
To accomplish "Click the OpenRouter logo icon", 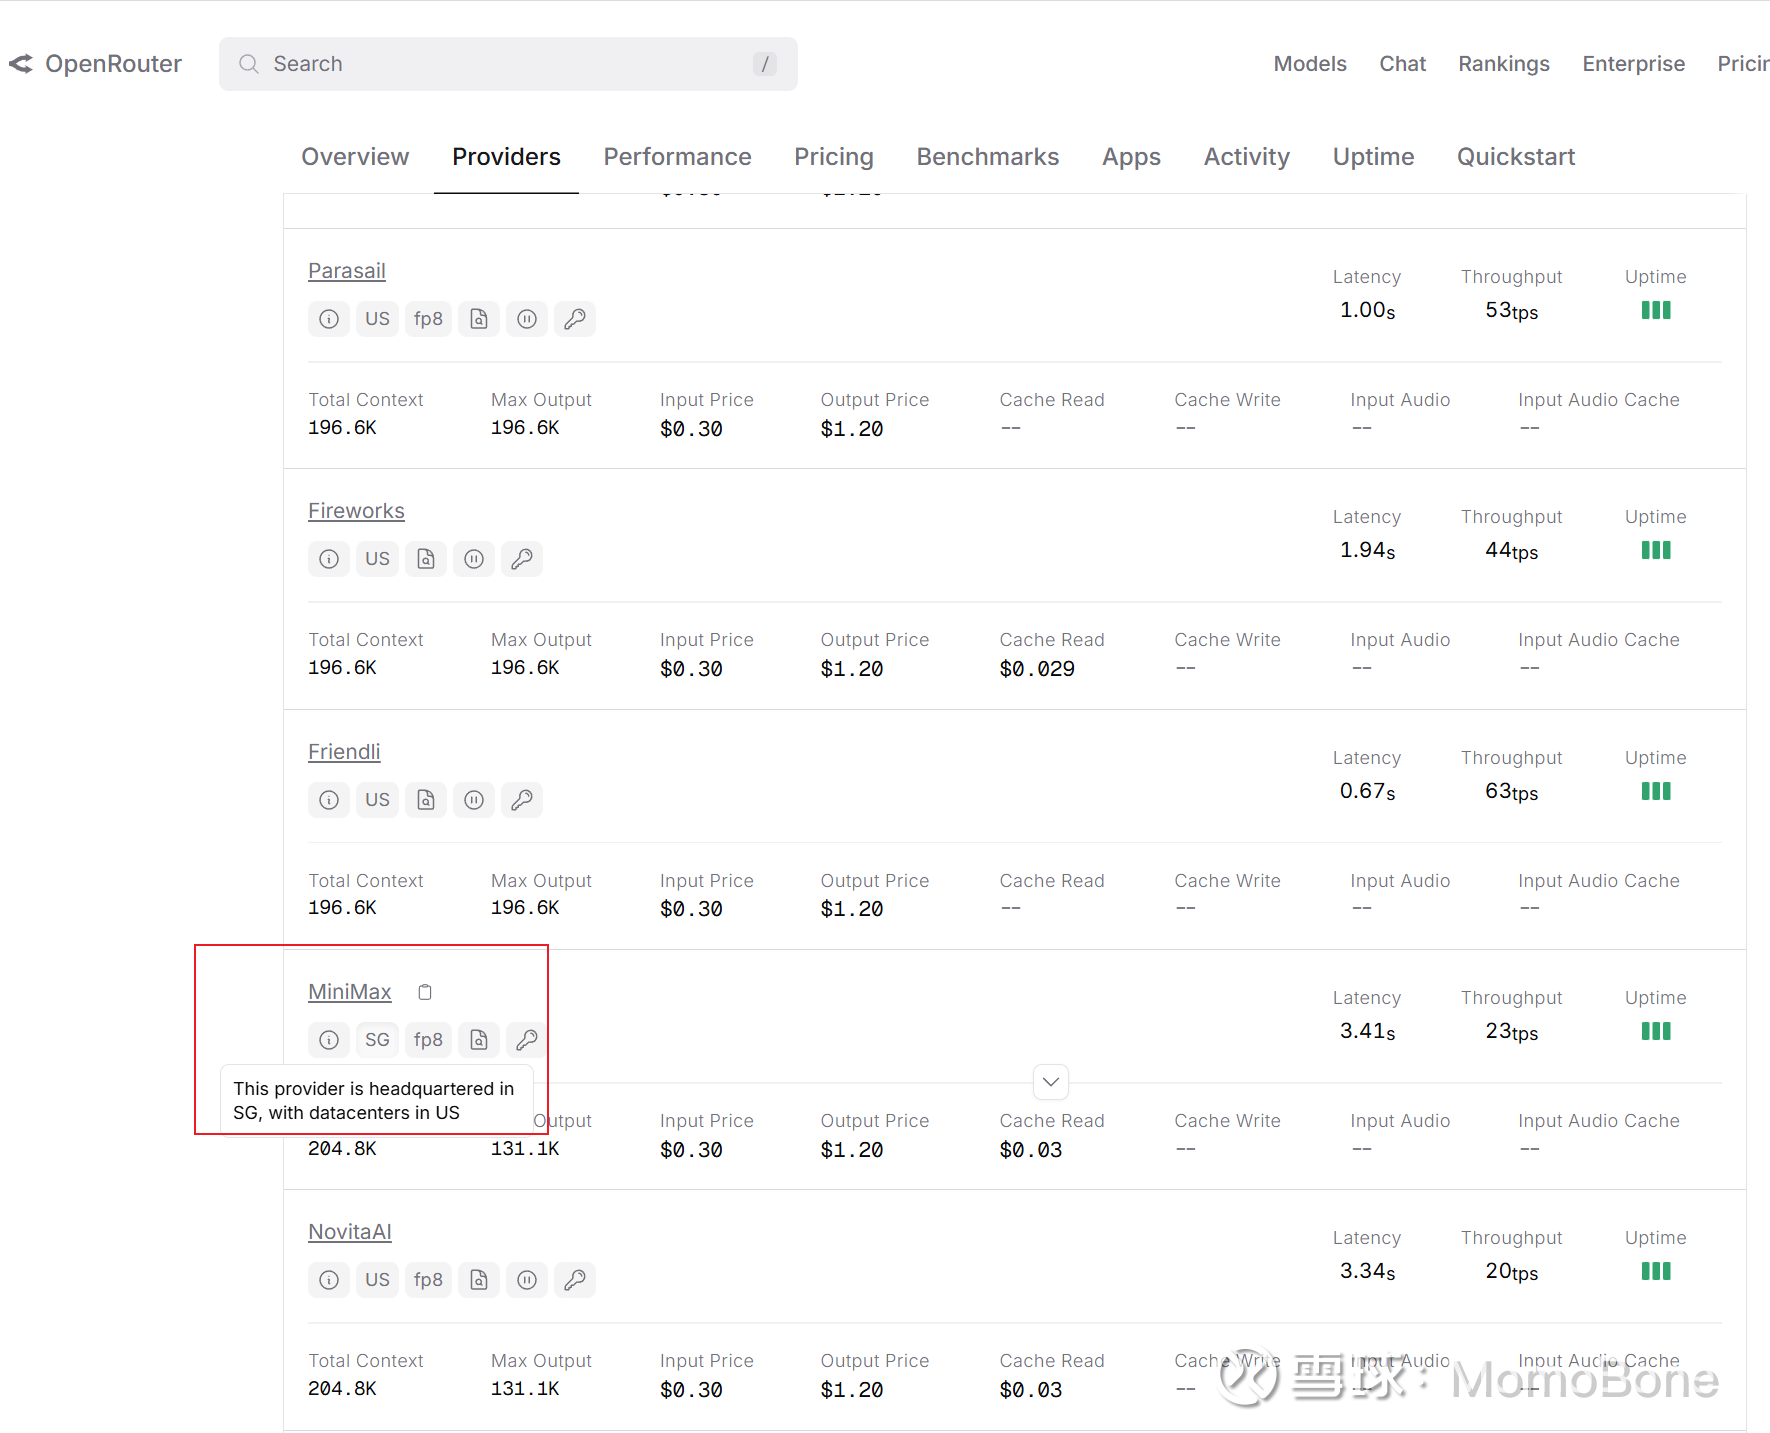I will coord(21,64).
